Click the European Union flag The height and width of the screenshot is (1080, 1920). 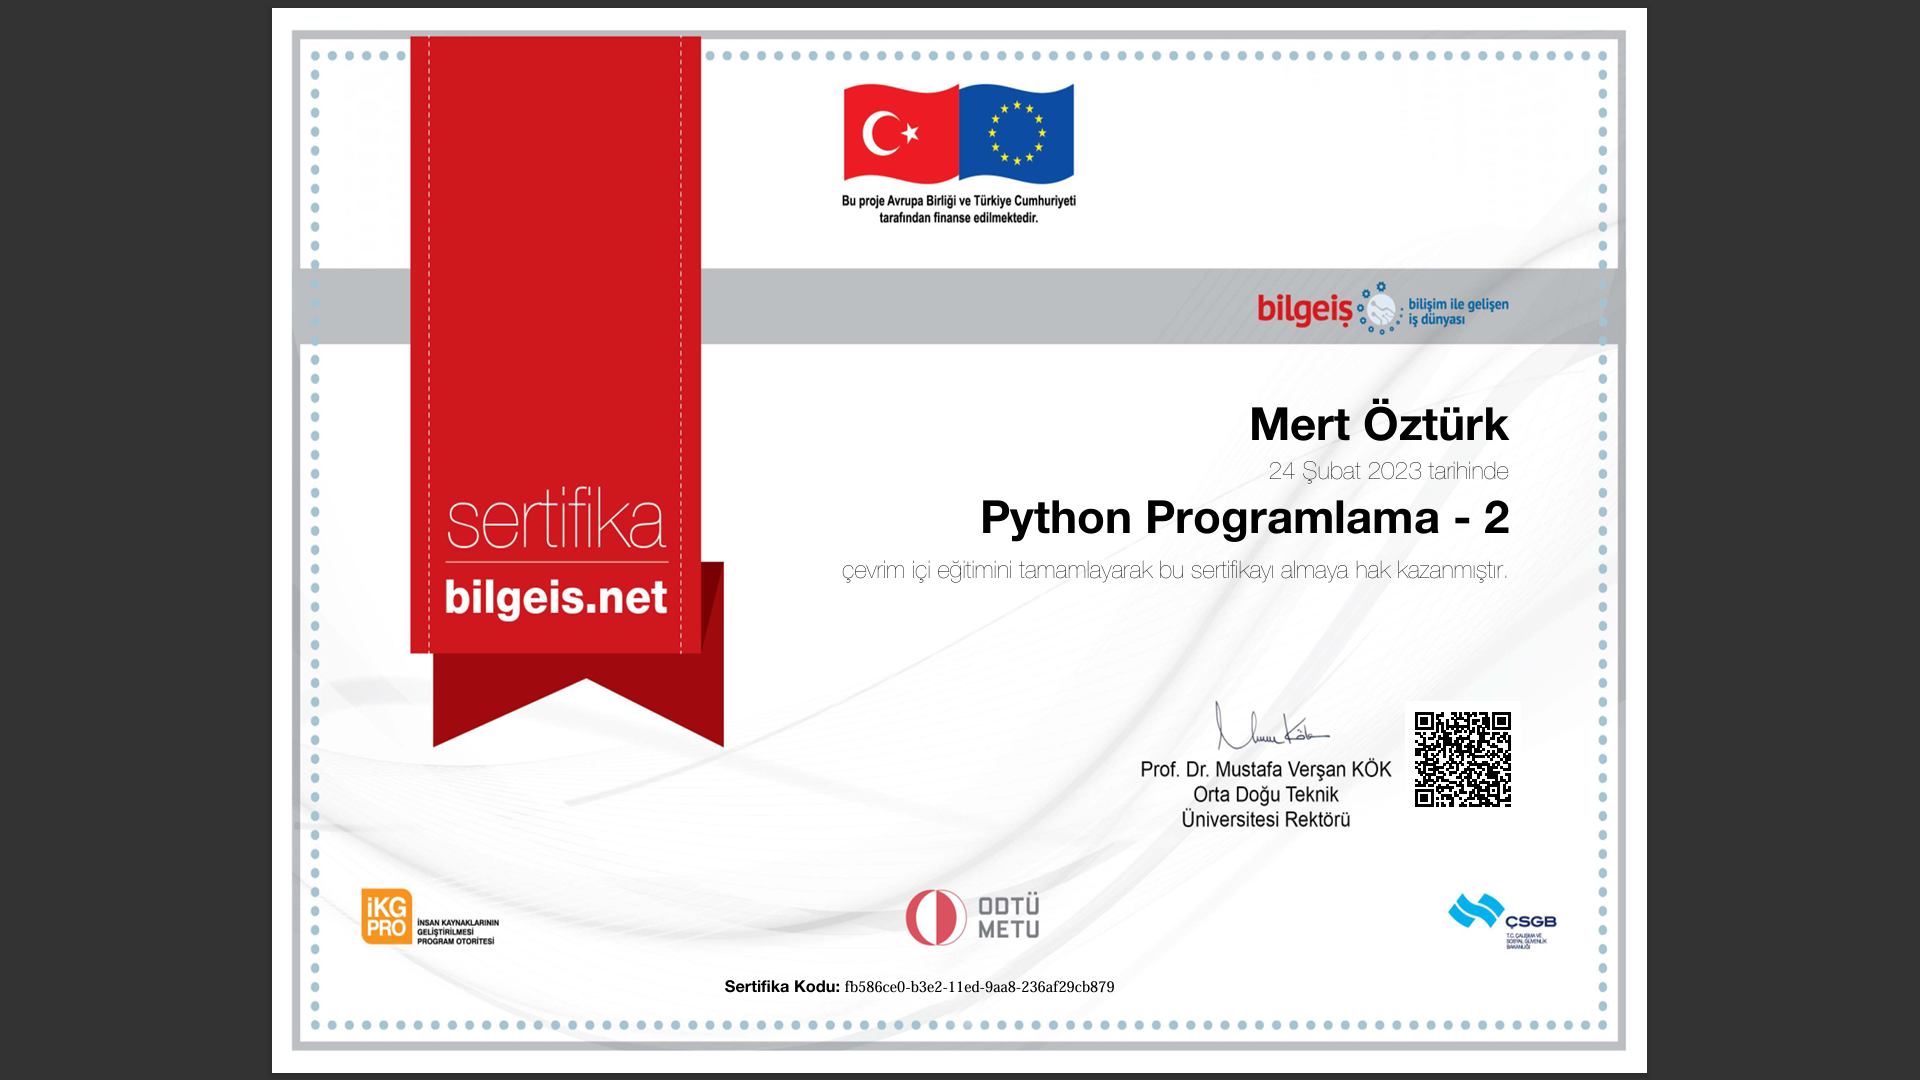click(x=1016, y=134)
